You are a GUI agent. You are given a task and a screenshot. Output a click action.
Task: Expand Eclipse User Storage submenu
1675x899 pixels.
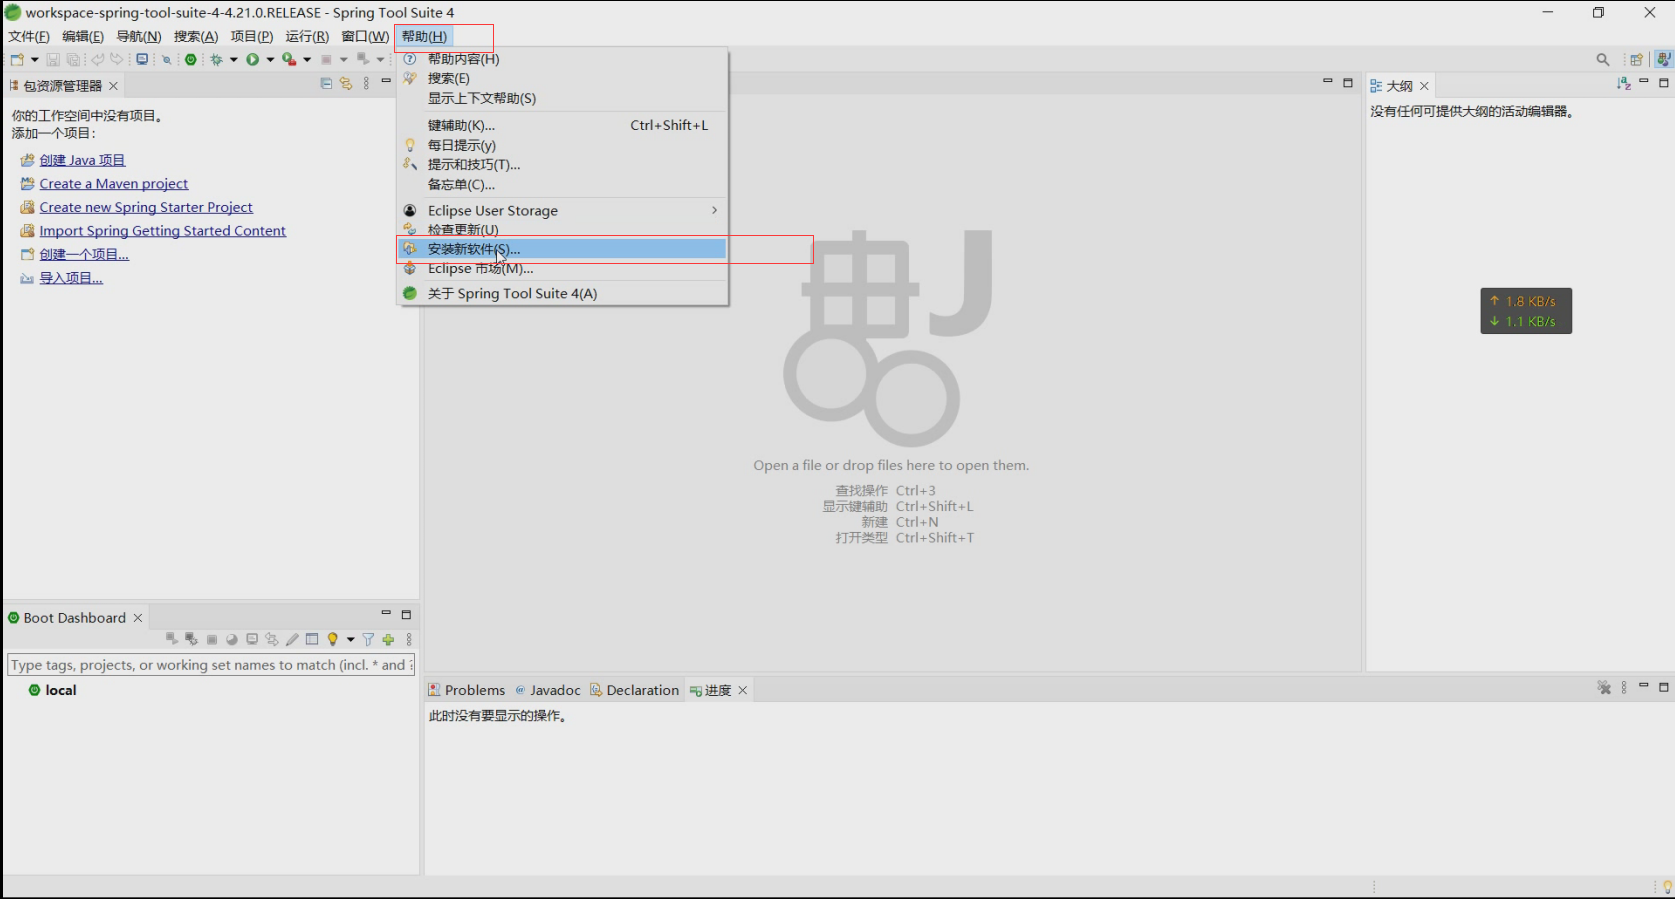[562, 210]
